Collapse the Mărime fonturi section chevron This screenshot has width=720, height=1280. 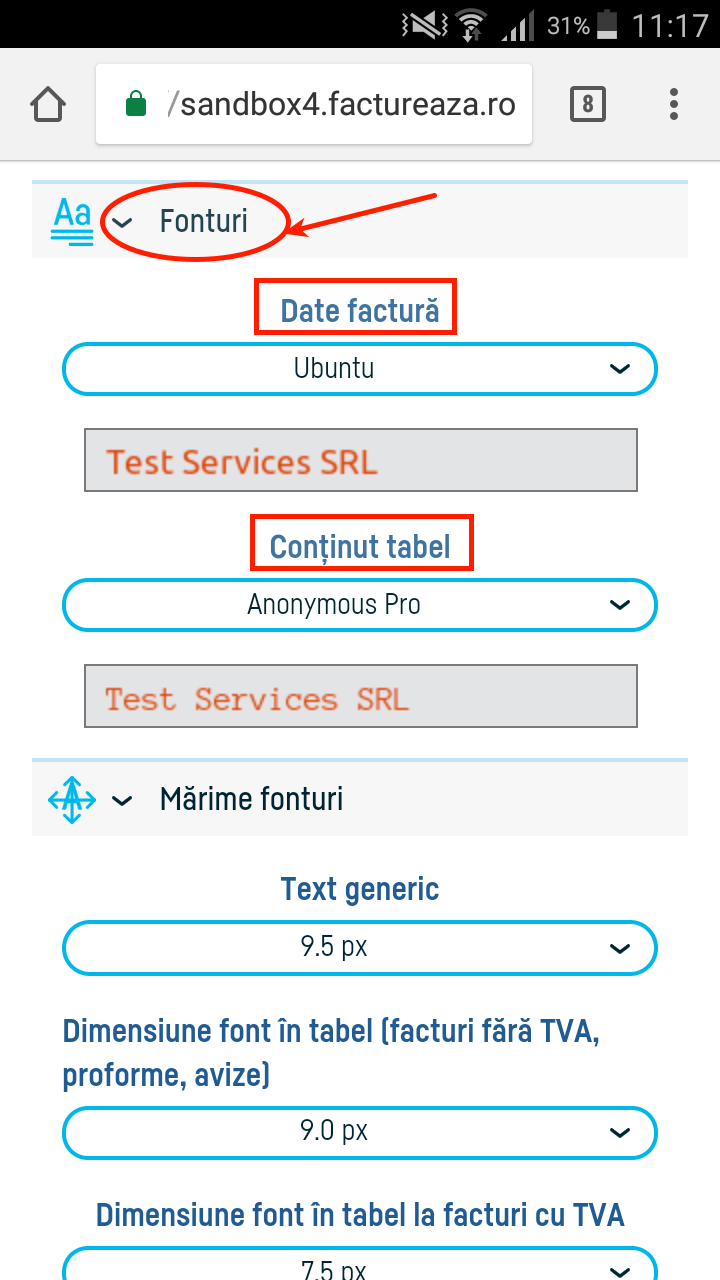pos(122,800)
